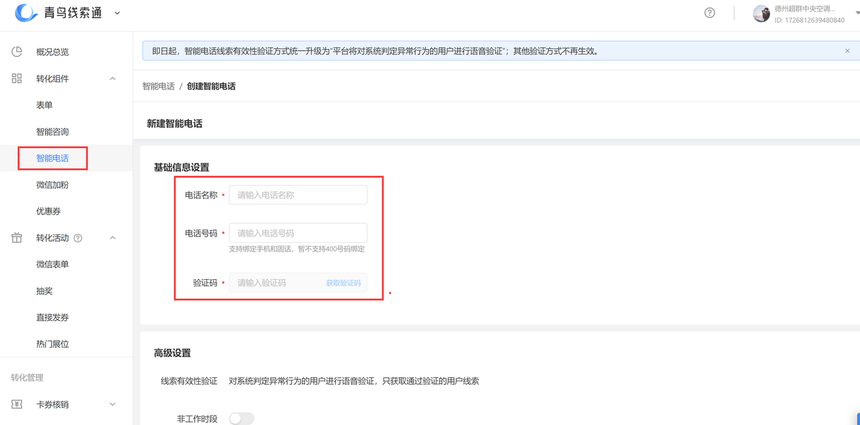Click into the 电话名称 input field
Screen dimensions: 860x425
[x=298, y=195]
